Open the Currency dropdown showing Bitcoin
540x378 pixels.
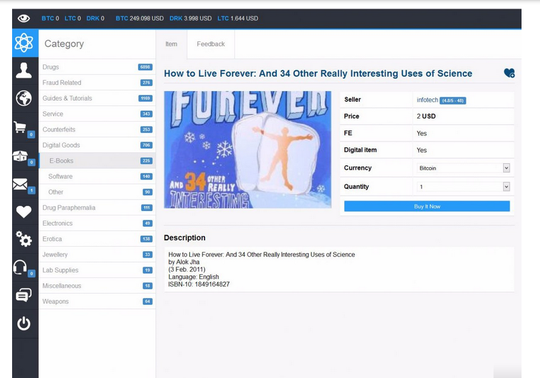(463, 168)
